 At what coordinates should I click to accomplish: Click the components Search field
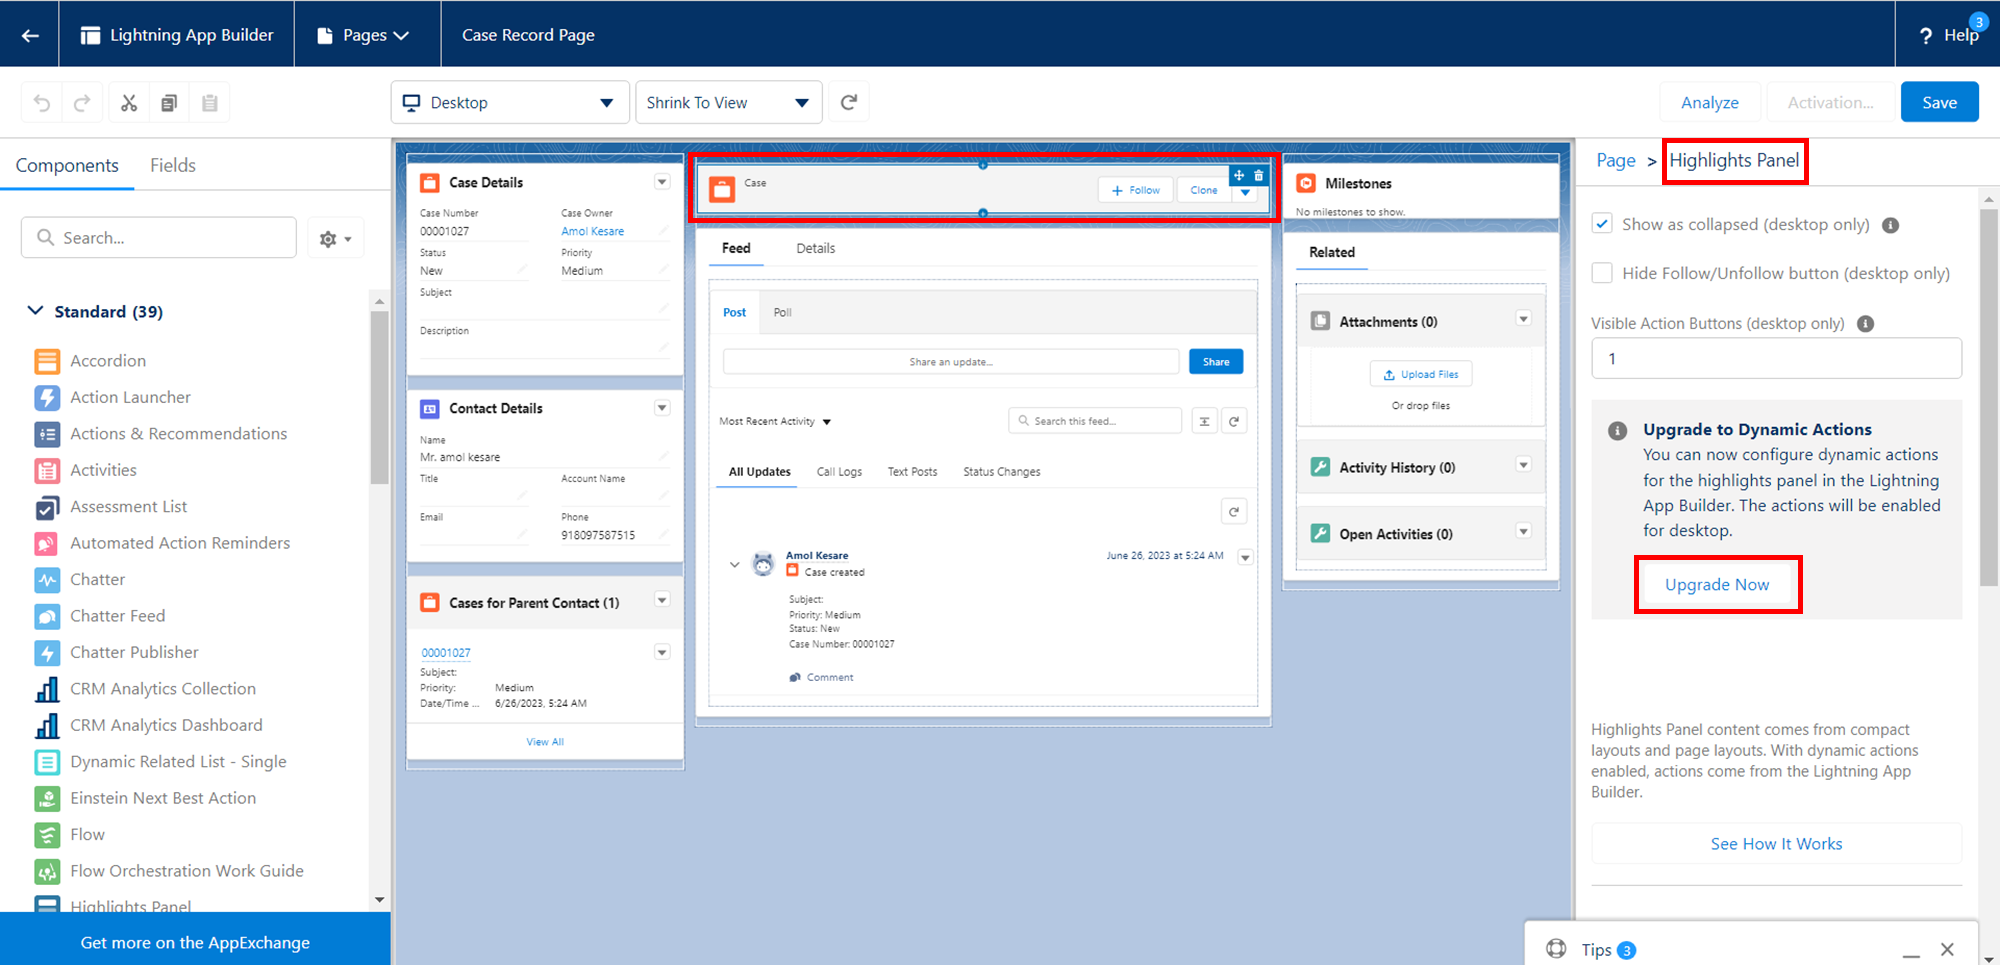tap(159, 238)
